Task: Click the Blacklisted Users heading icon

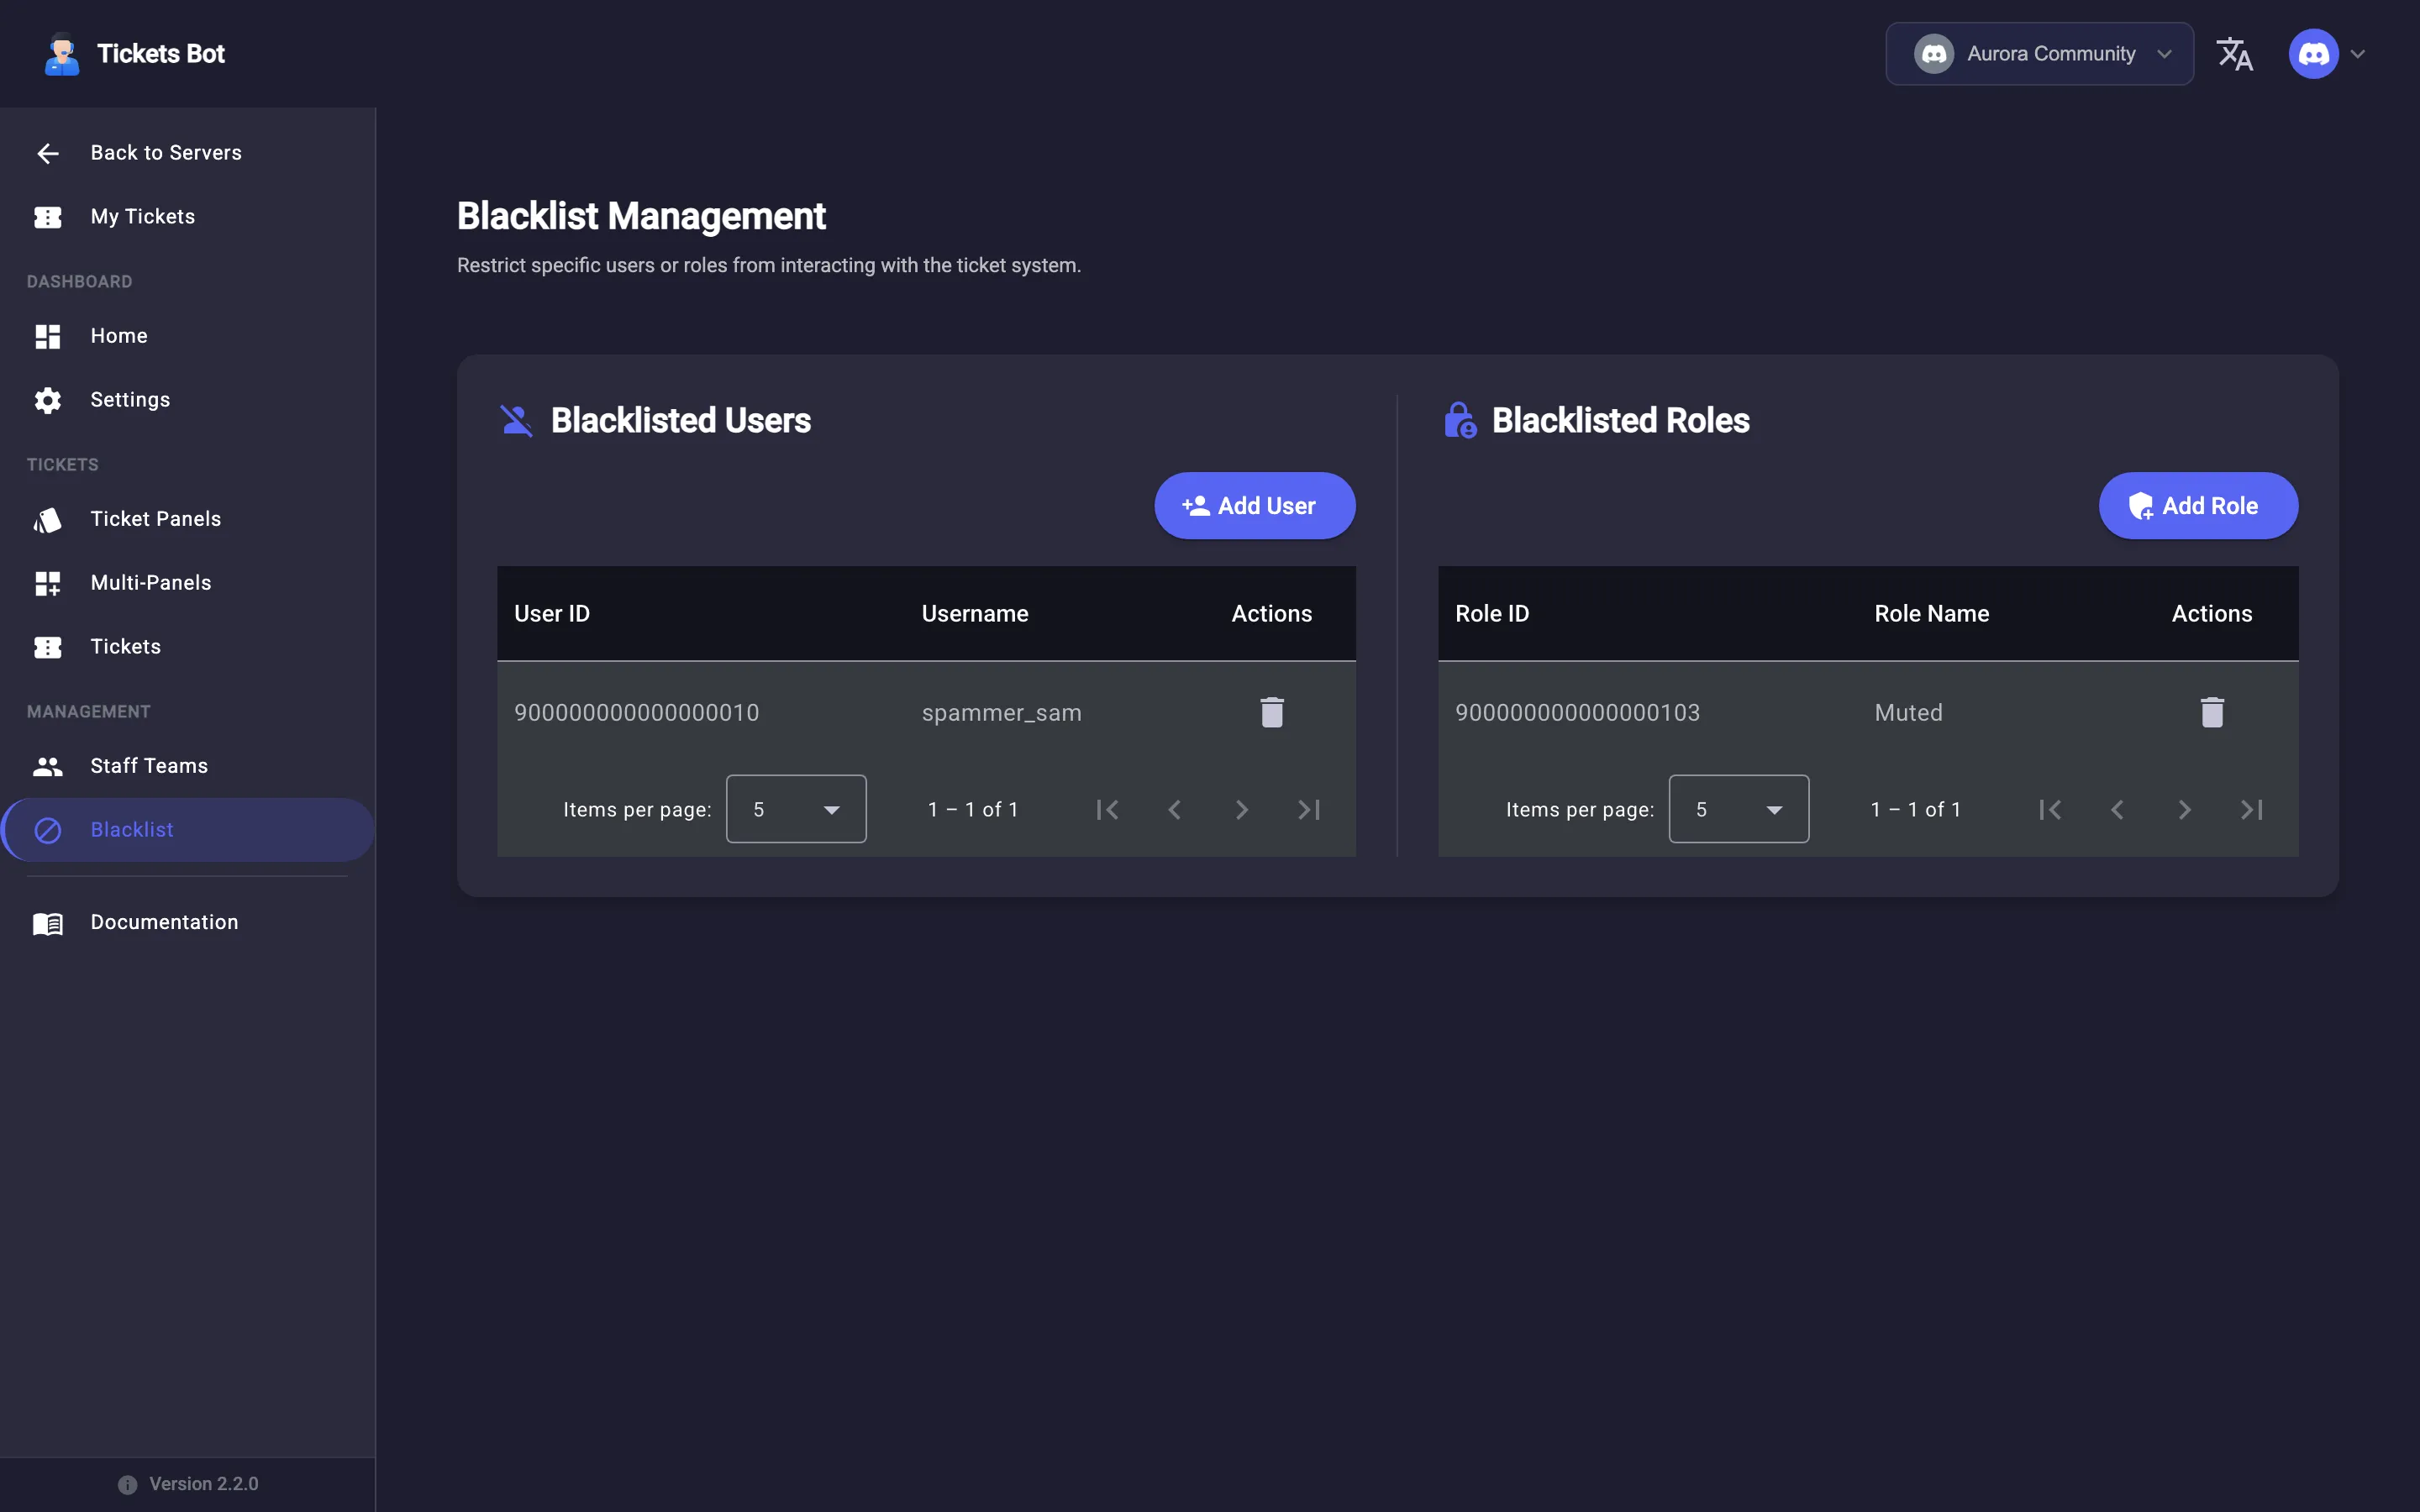Action: point(516,421)
